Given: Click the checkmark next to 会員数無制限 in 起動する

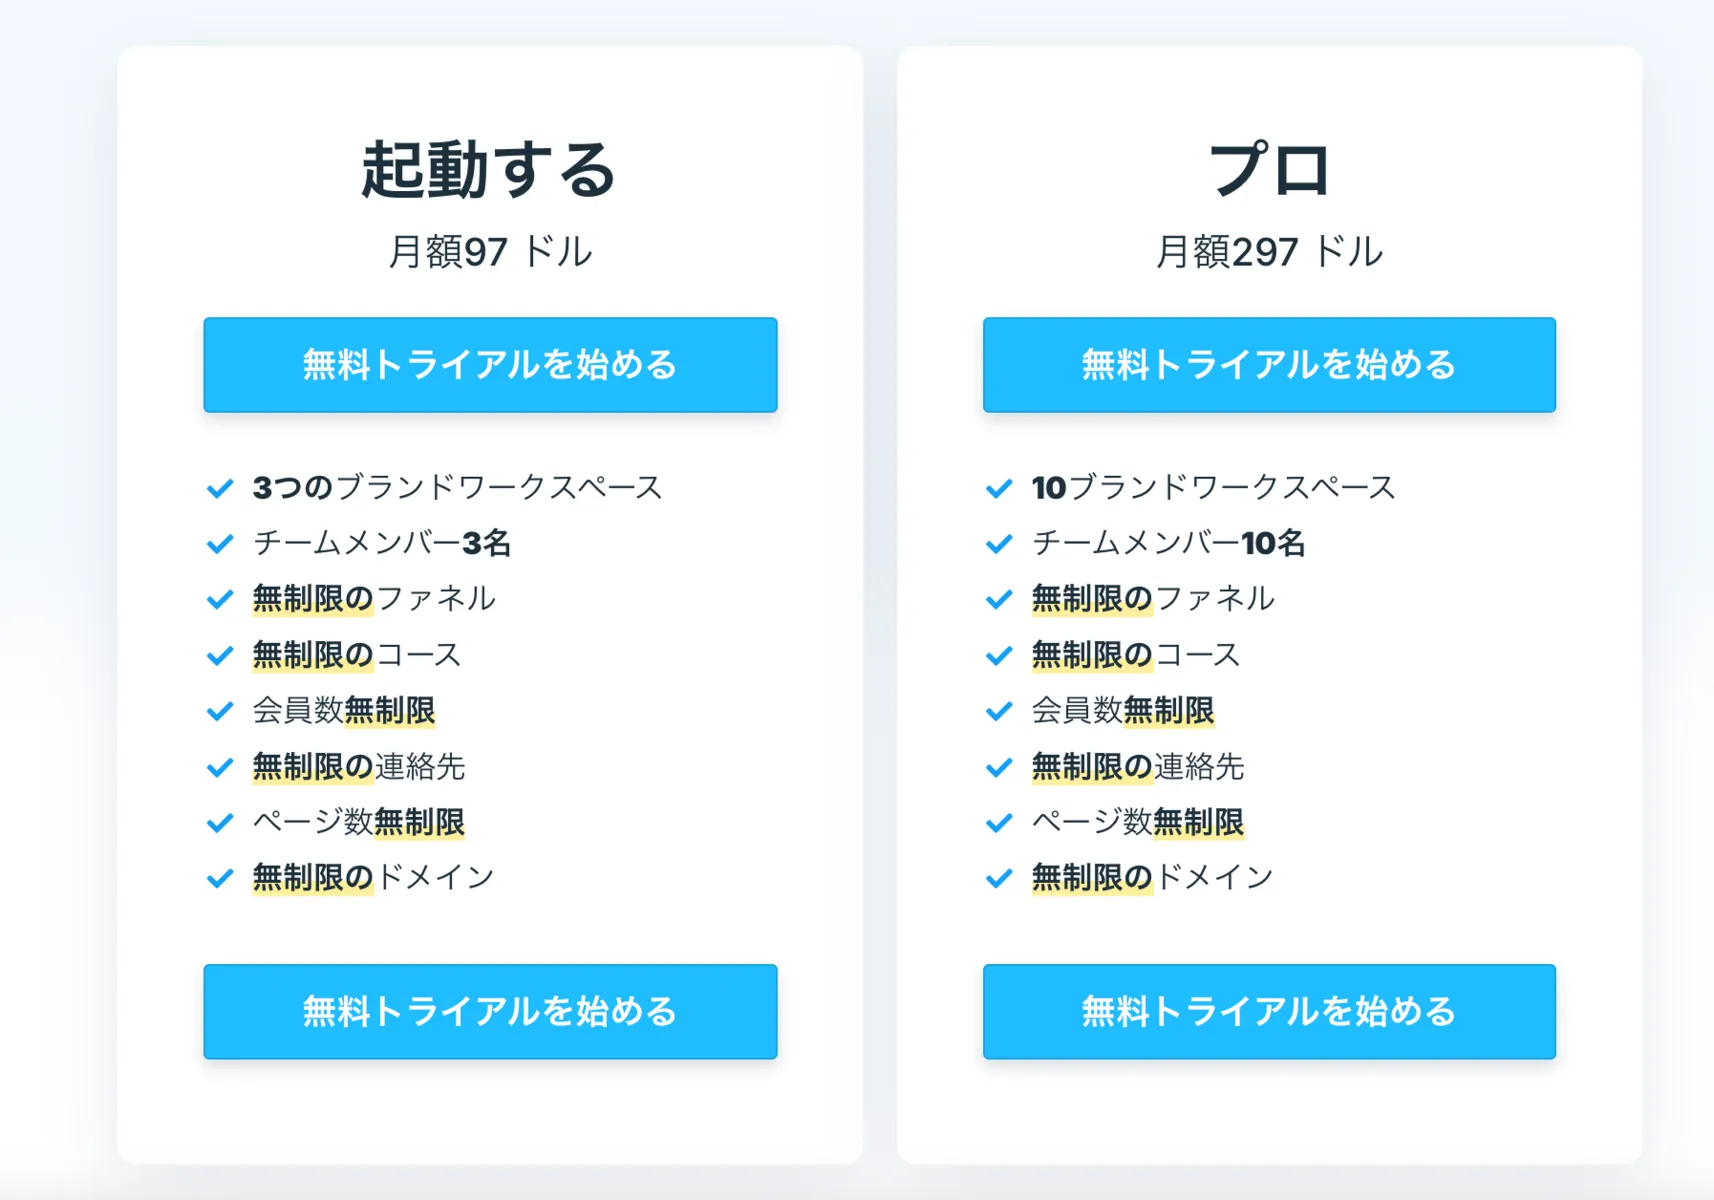Looking at the screenshot, I should click(219, 711).
